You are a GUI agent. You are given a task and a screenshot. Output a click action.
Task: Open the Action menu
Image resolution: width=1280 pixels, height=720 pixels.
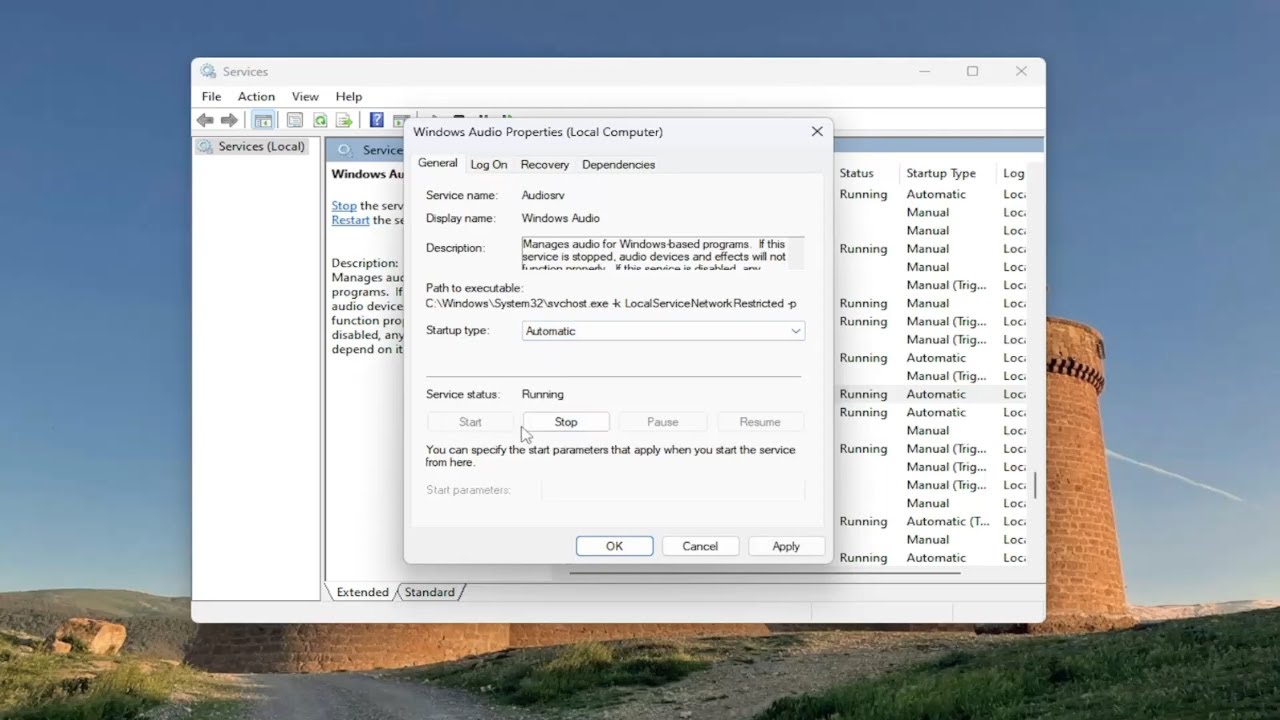(256, 96)
